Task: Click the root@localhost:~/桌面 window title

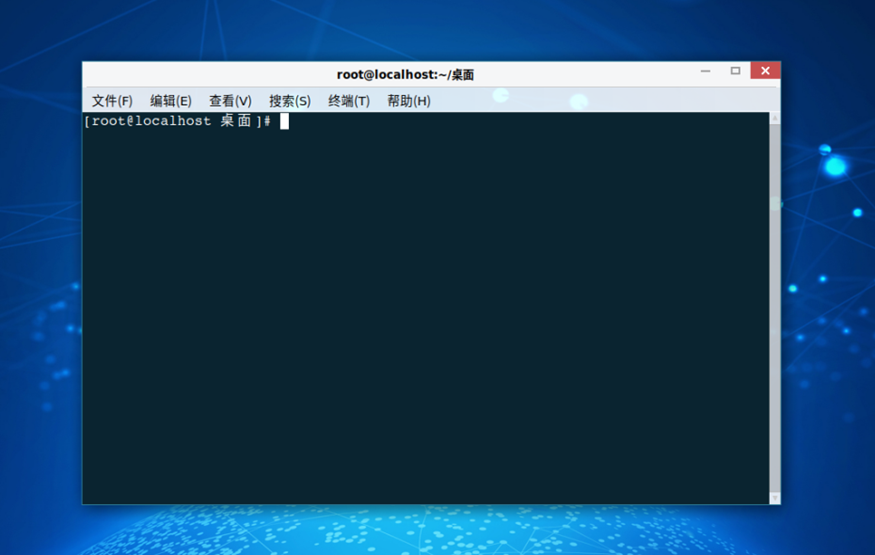Action: 405,75
